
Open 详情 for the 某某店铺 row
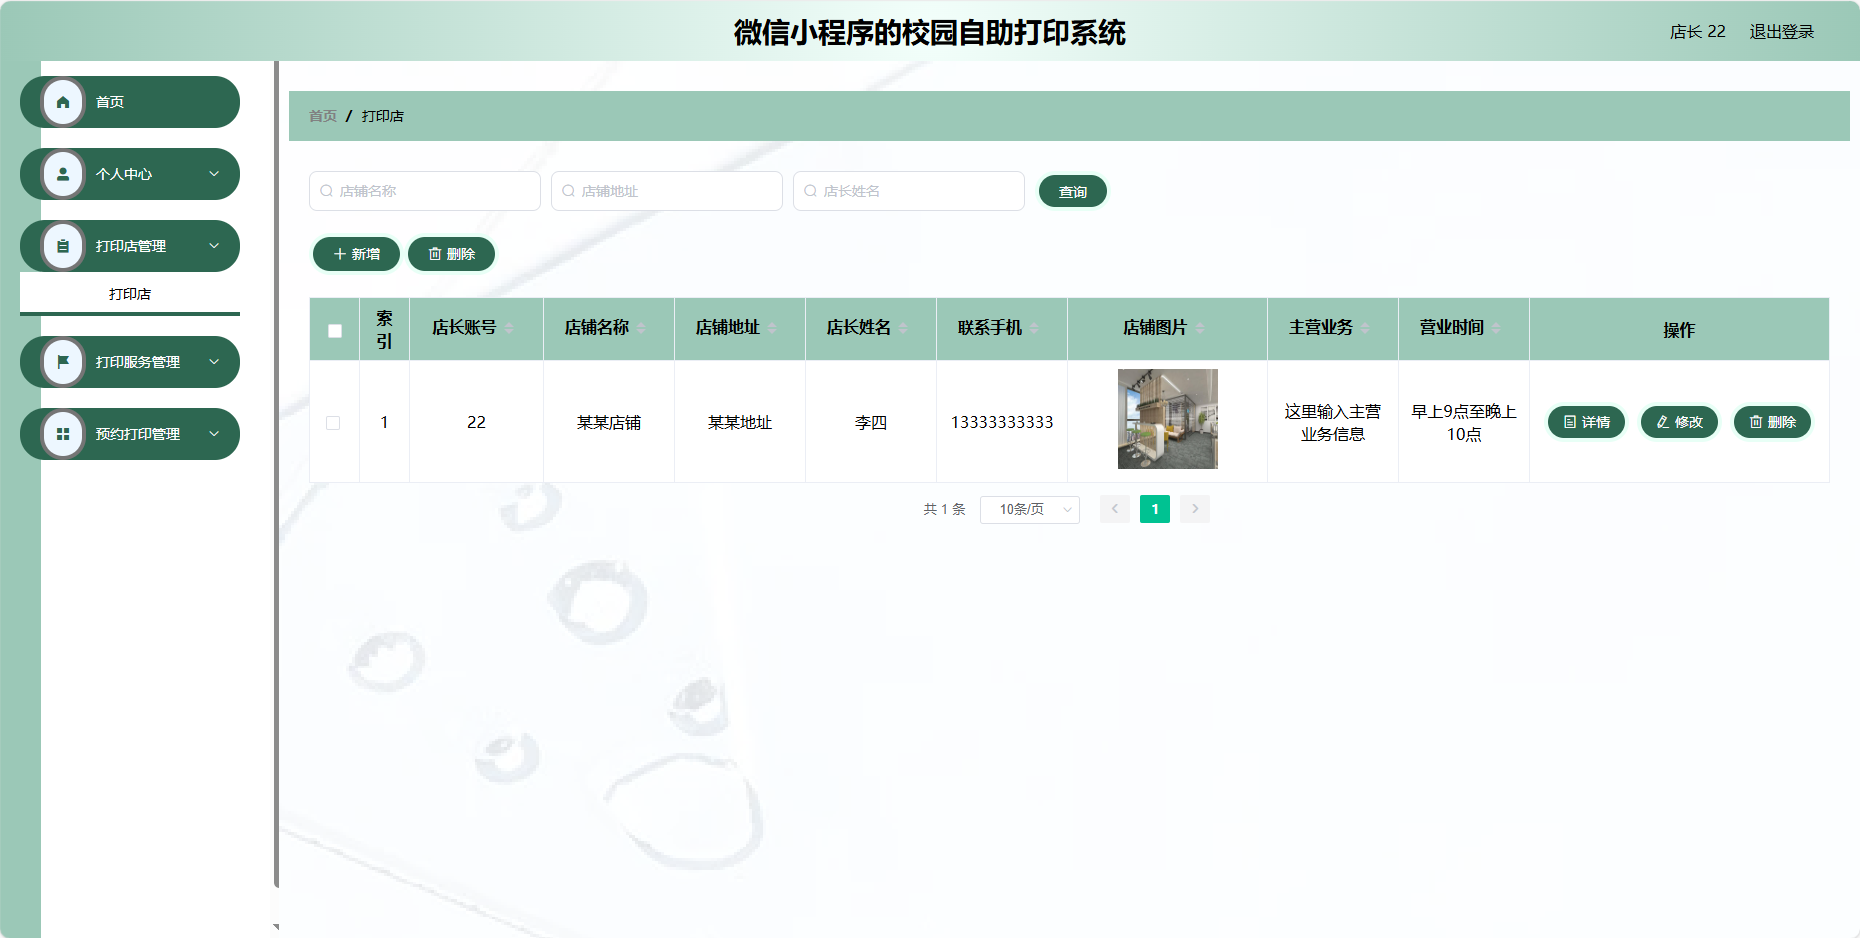click(1586, 422)
